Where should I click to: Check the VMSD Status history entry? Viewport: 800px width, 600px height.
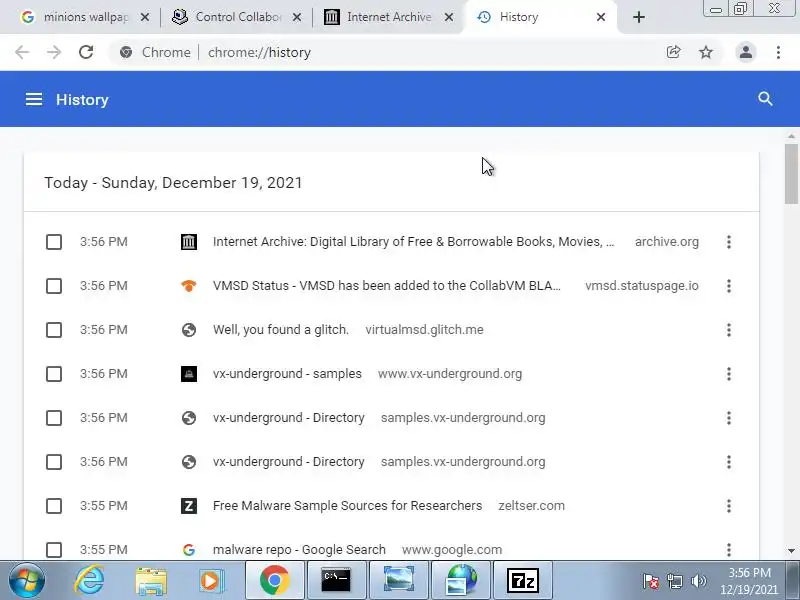coord(54,286)
